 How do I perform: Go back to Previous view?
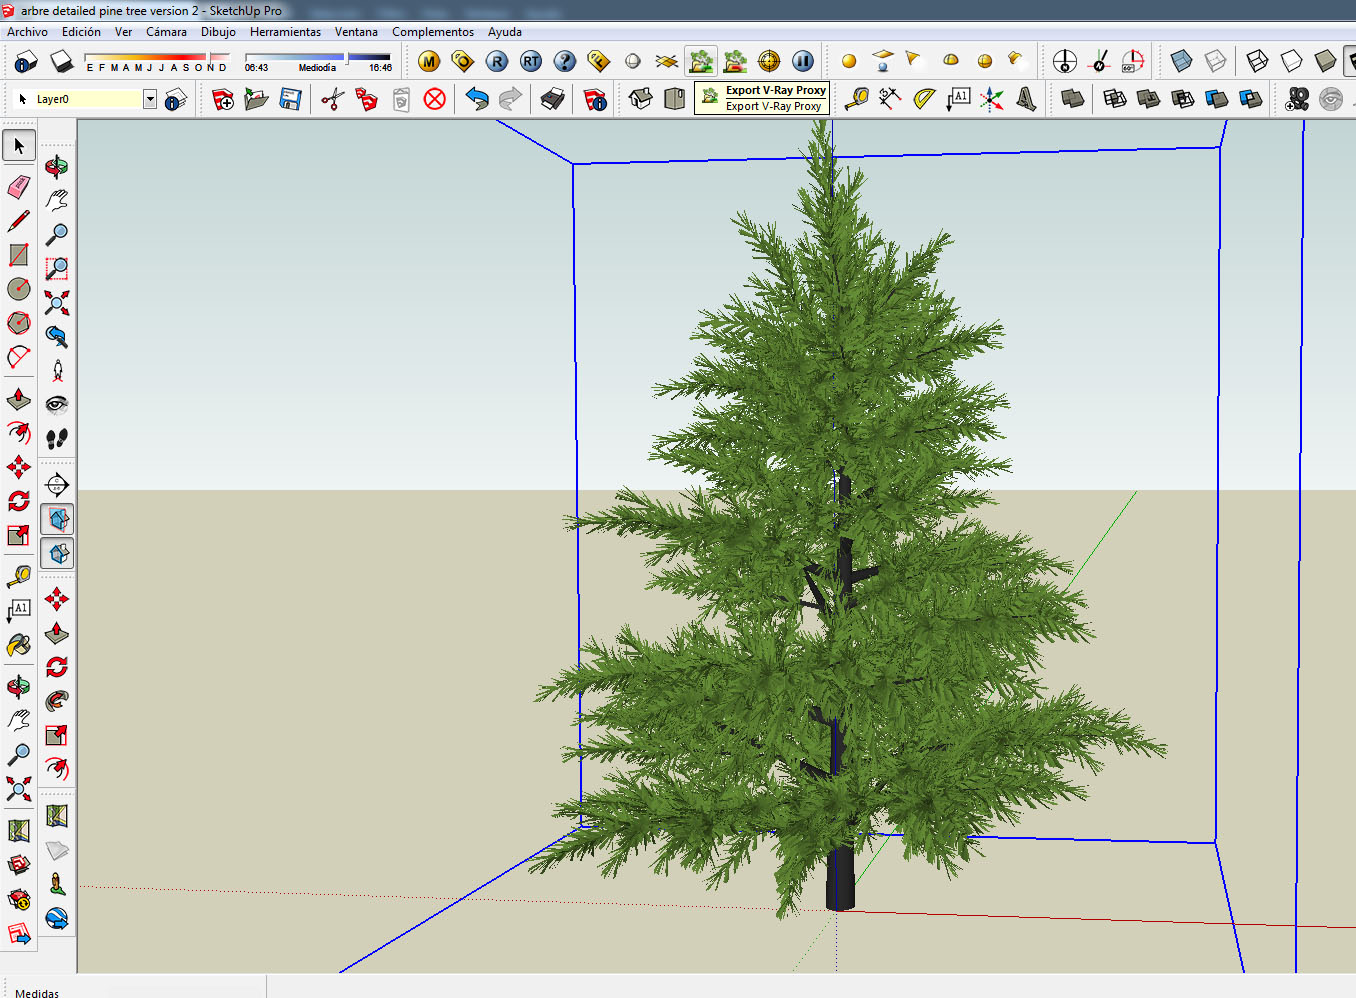[57, 336]
